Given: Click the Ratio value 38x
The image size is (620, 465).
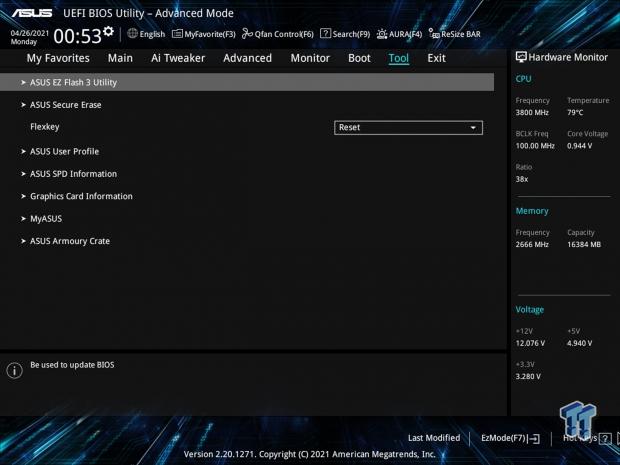Looking at the screenshot, I should click(x=522, y=179).
